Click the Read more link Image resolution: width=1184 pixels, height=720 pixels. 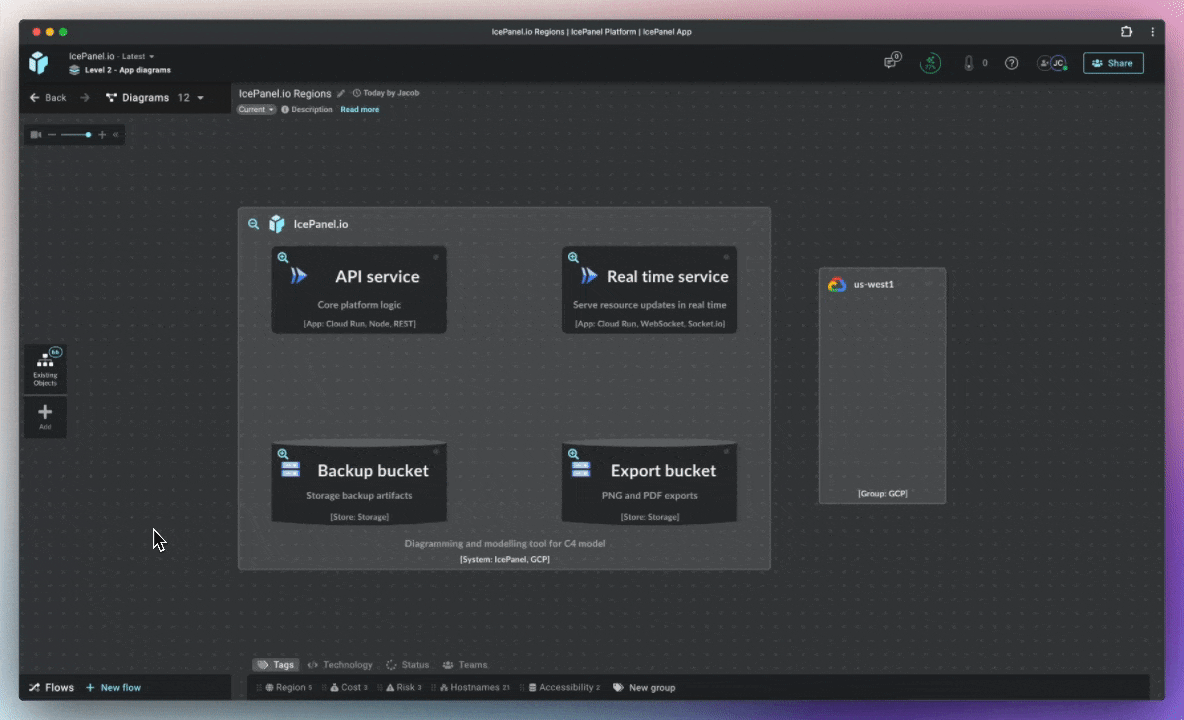coord(359,110)
